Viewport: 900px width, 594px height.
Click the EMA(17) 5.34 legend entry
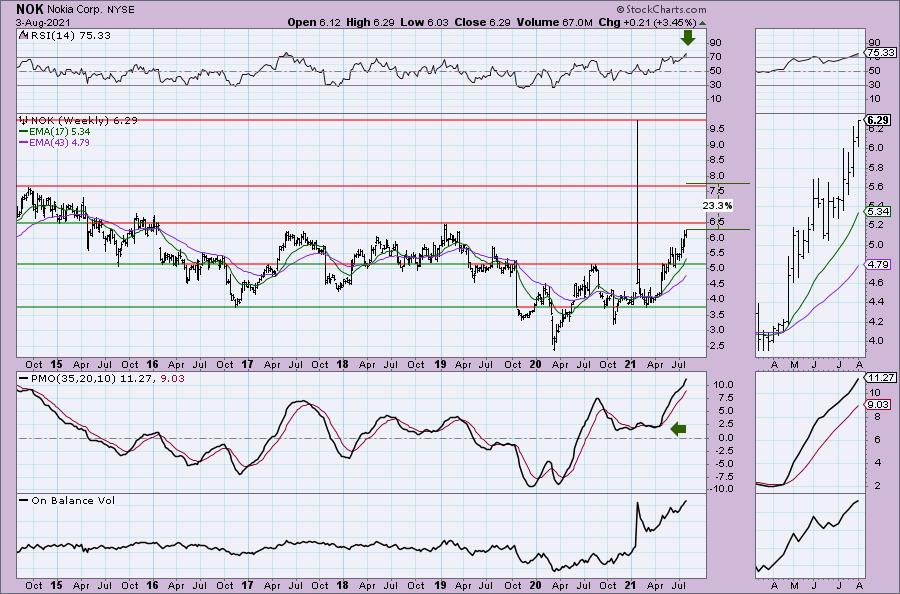click(55, 131)
